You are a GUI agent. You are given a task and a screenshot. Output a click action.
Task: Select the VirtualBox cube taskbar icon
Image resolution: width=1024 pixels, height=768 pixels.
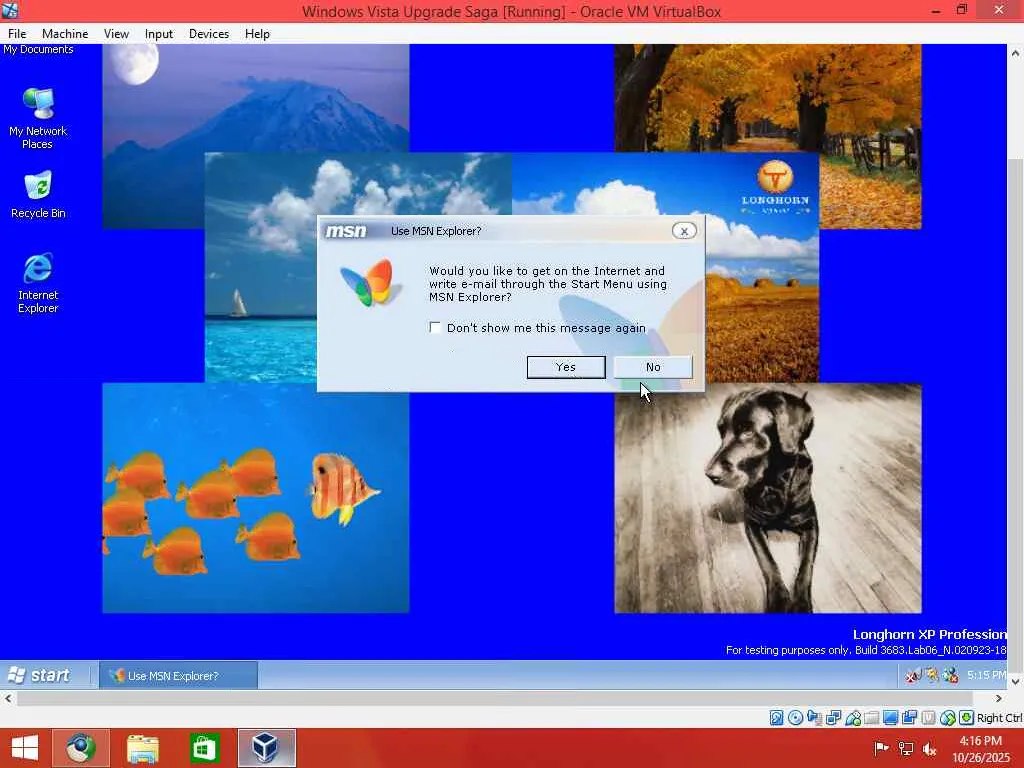(266, 748)
